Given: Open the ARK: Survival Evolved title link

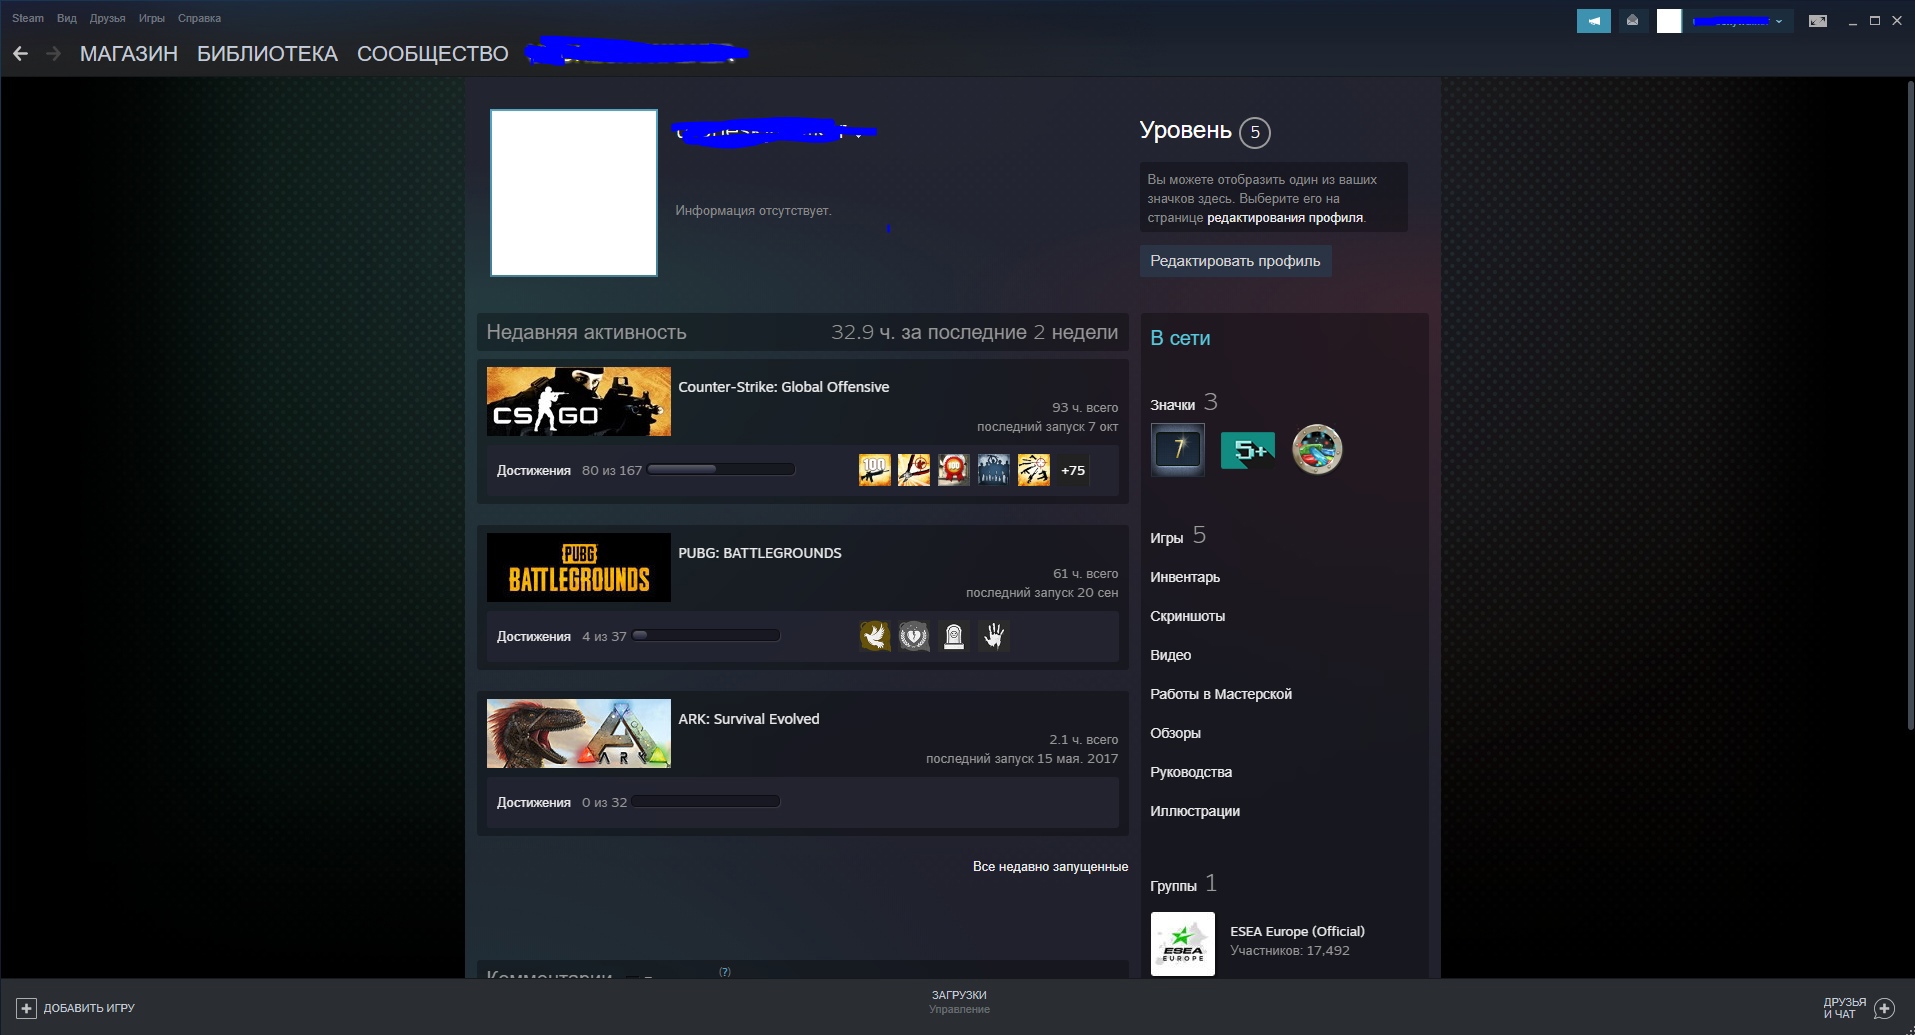Looking at the screenshot, I should pyautogui.click(x=749, y=719).
